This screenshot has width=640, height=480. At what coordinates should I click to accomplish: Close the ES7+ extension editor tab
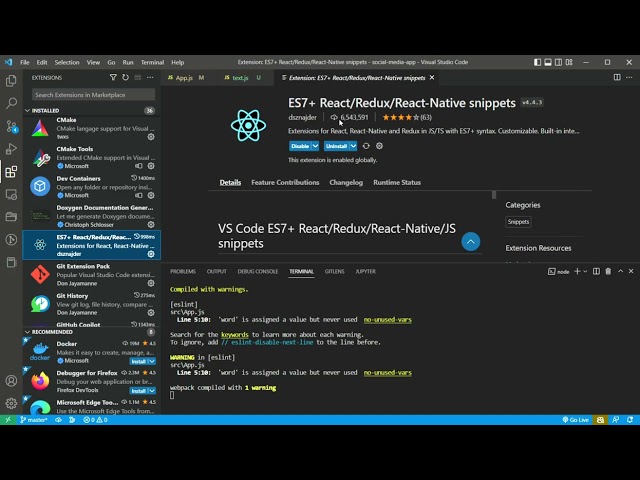click(x=432, y=78)
